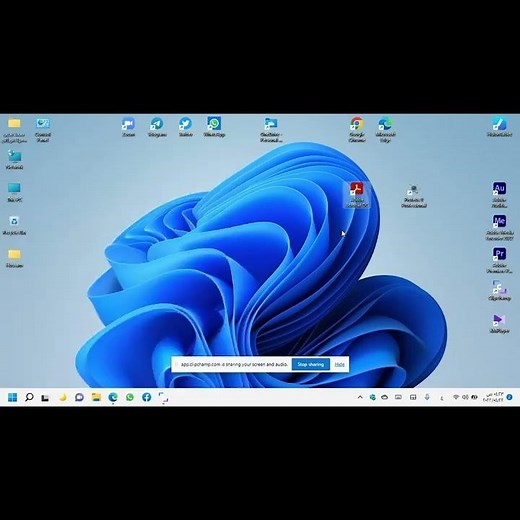
Task: Select the Adobe Acrobat desktop shortcut
Action: coord(357,195)
